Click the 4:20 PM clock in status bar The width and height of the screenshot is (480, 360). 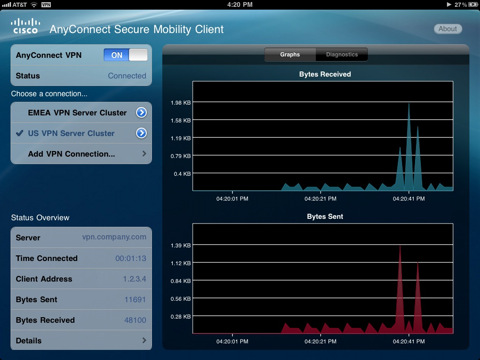pyautogui.click(x=240, y=5)
